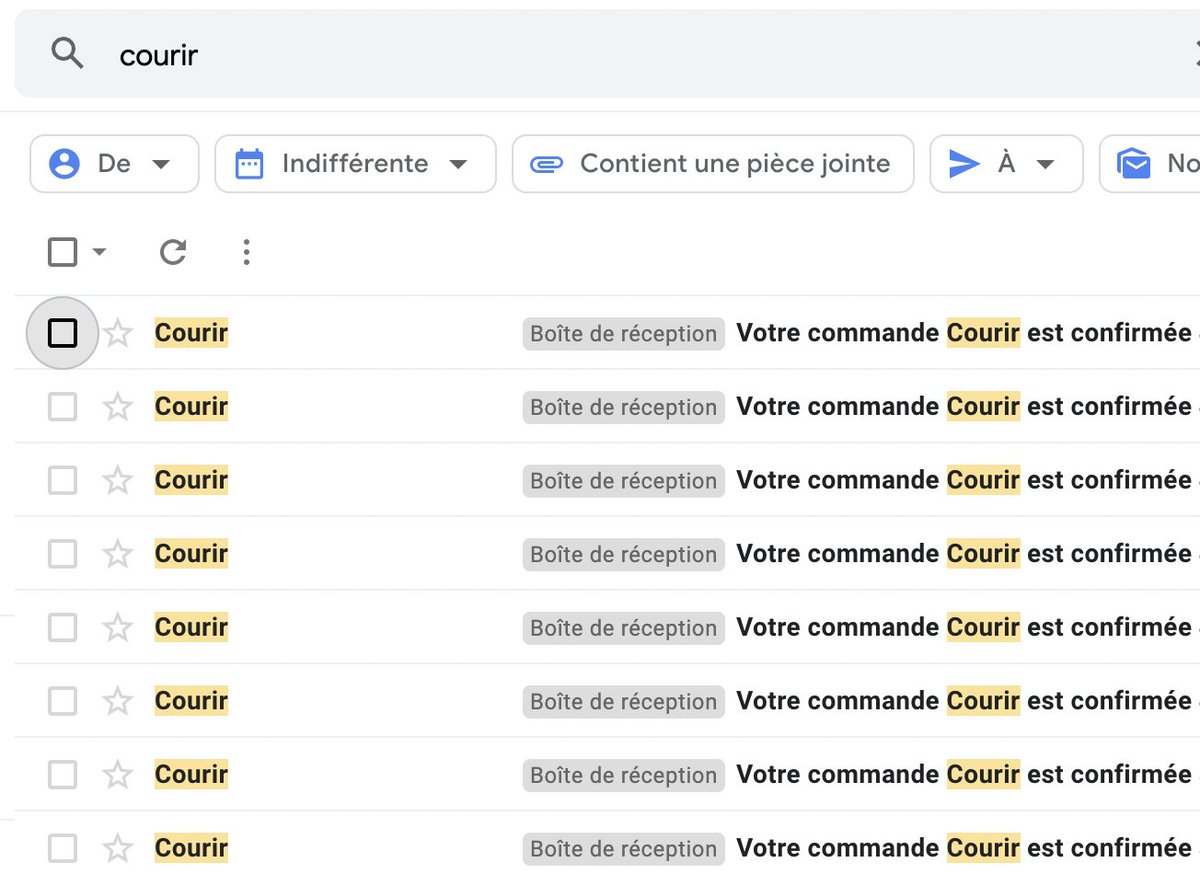Star the eighth Courir email
Viewport: 1200px width, 874px height.
click(118, 849)
